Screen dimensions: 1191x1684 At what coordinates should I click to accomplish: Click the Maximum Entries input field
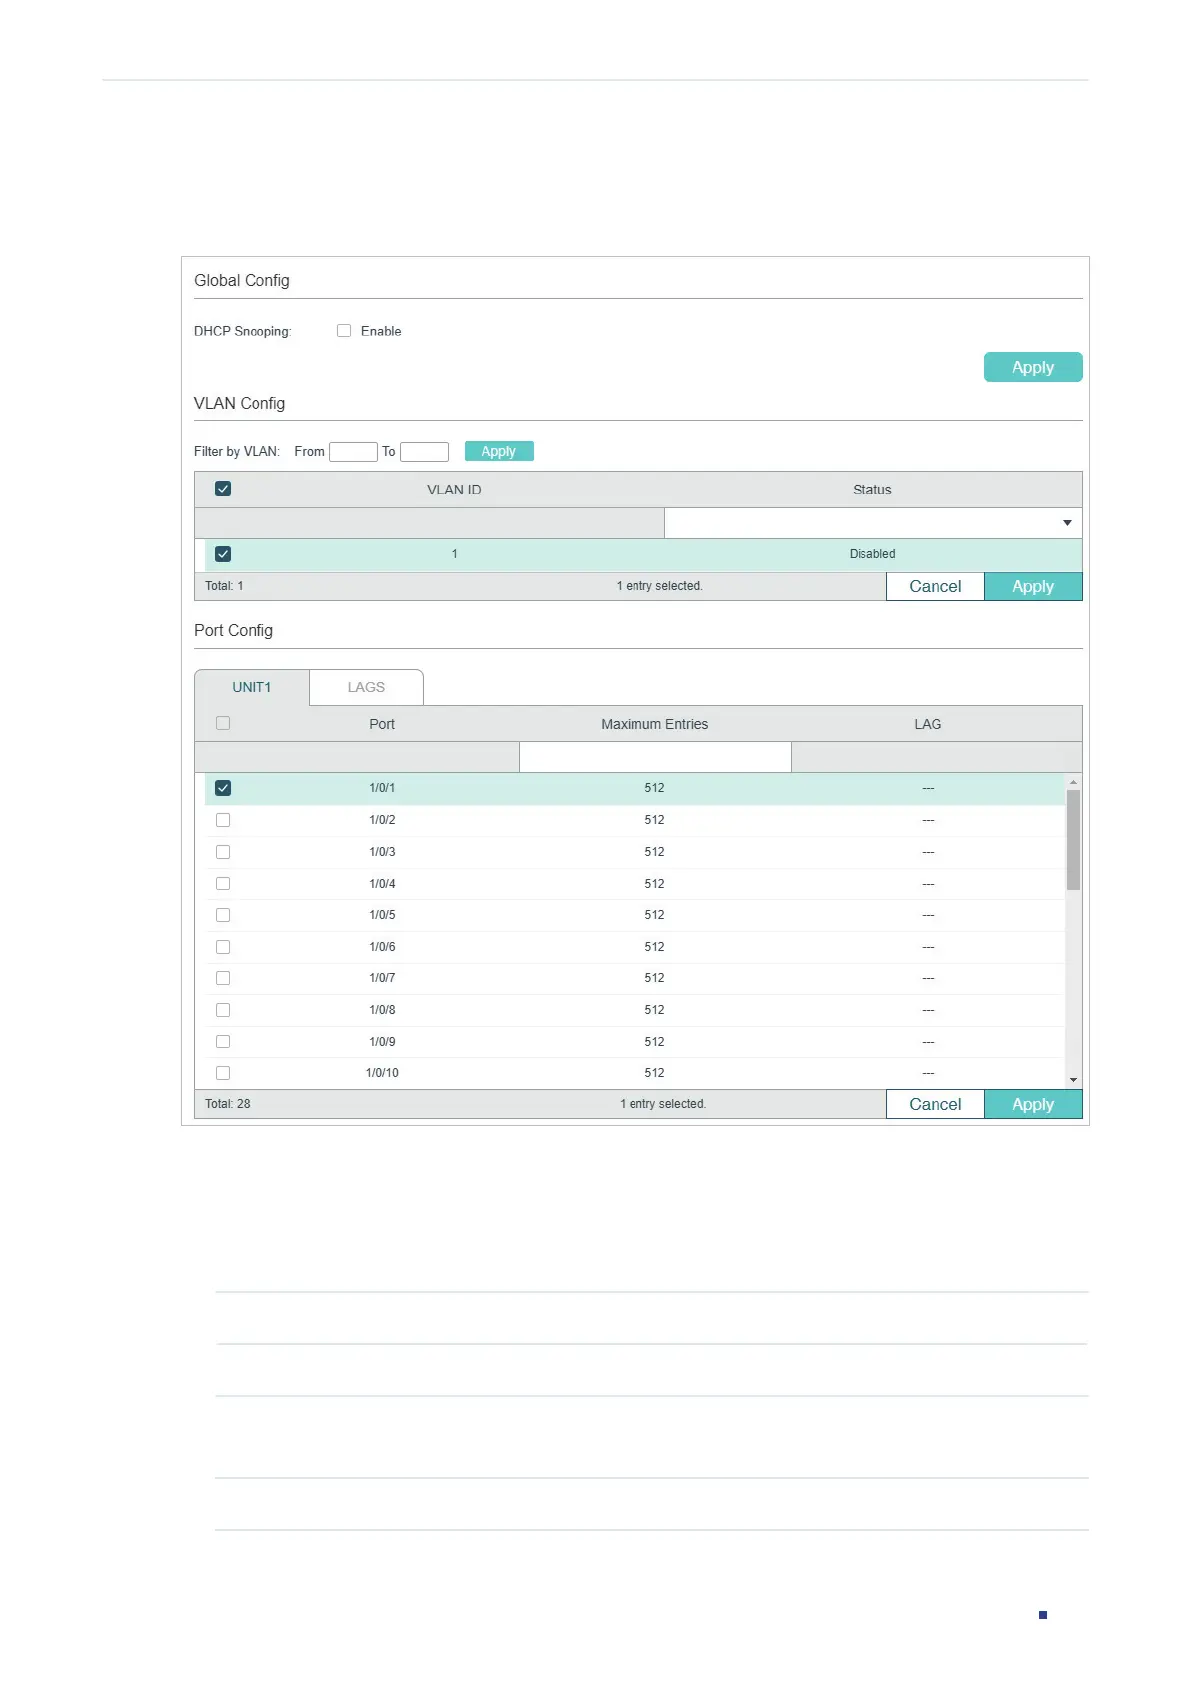(655, 757)
